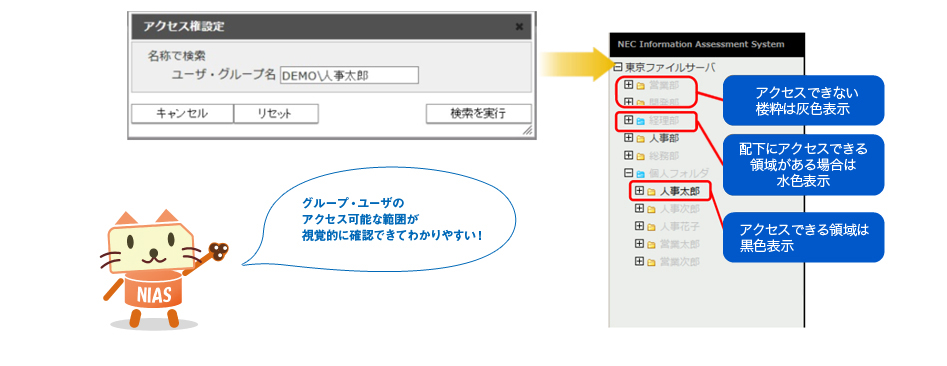Expand the 人事部 tree node
This screenshot has height=366, width=947.
(628, 138)
